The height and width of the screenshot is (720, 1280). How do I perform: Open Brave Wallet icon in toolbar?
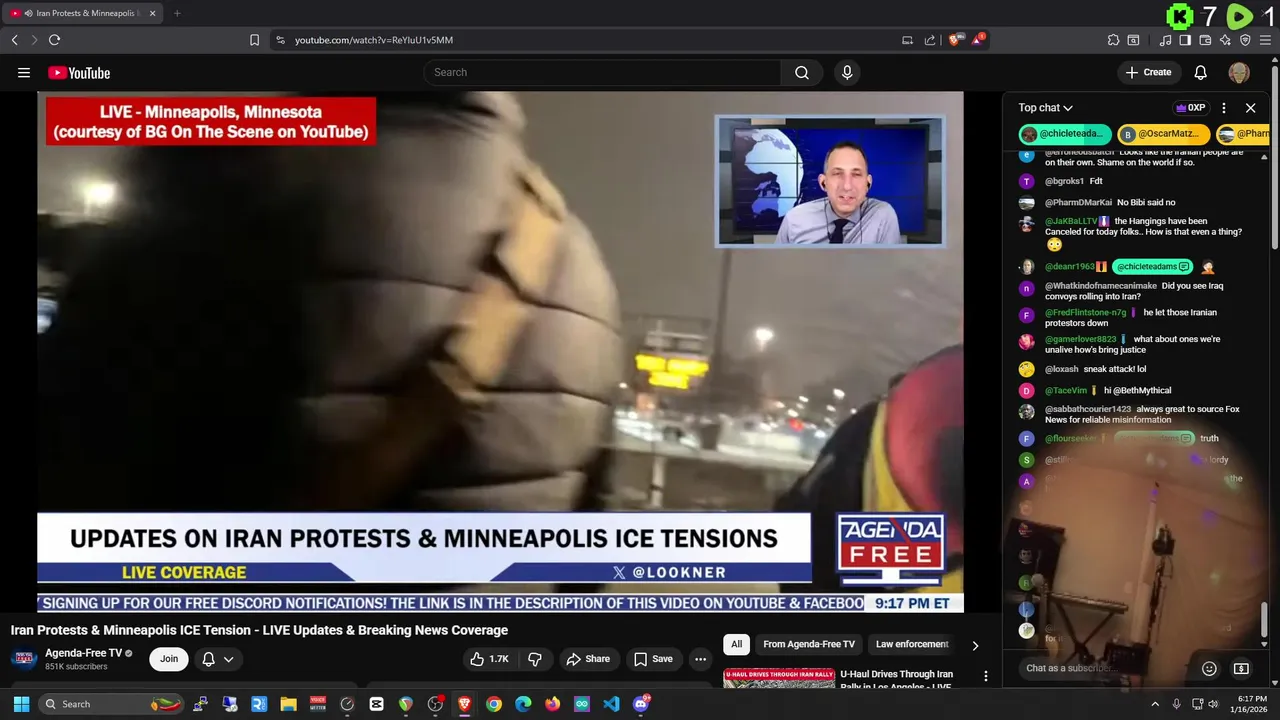tap(1205, 40)
